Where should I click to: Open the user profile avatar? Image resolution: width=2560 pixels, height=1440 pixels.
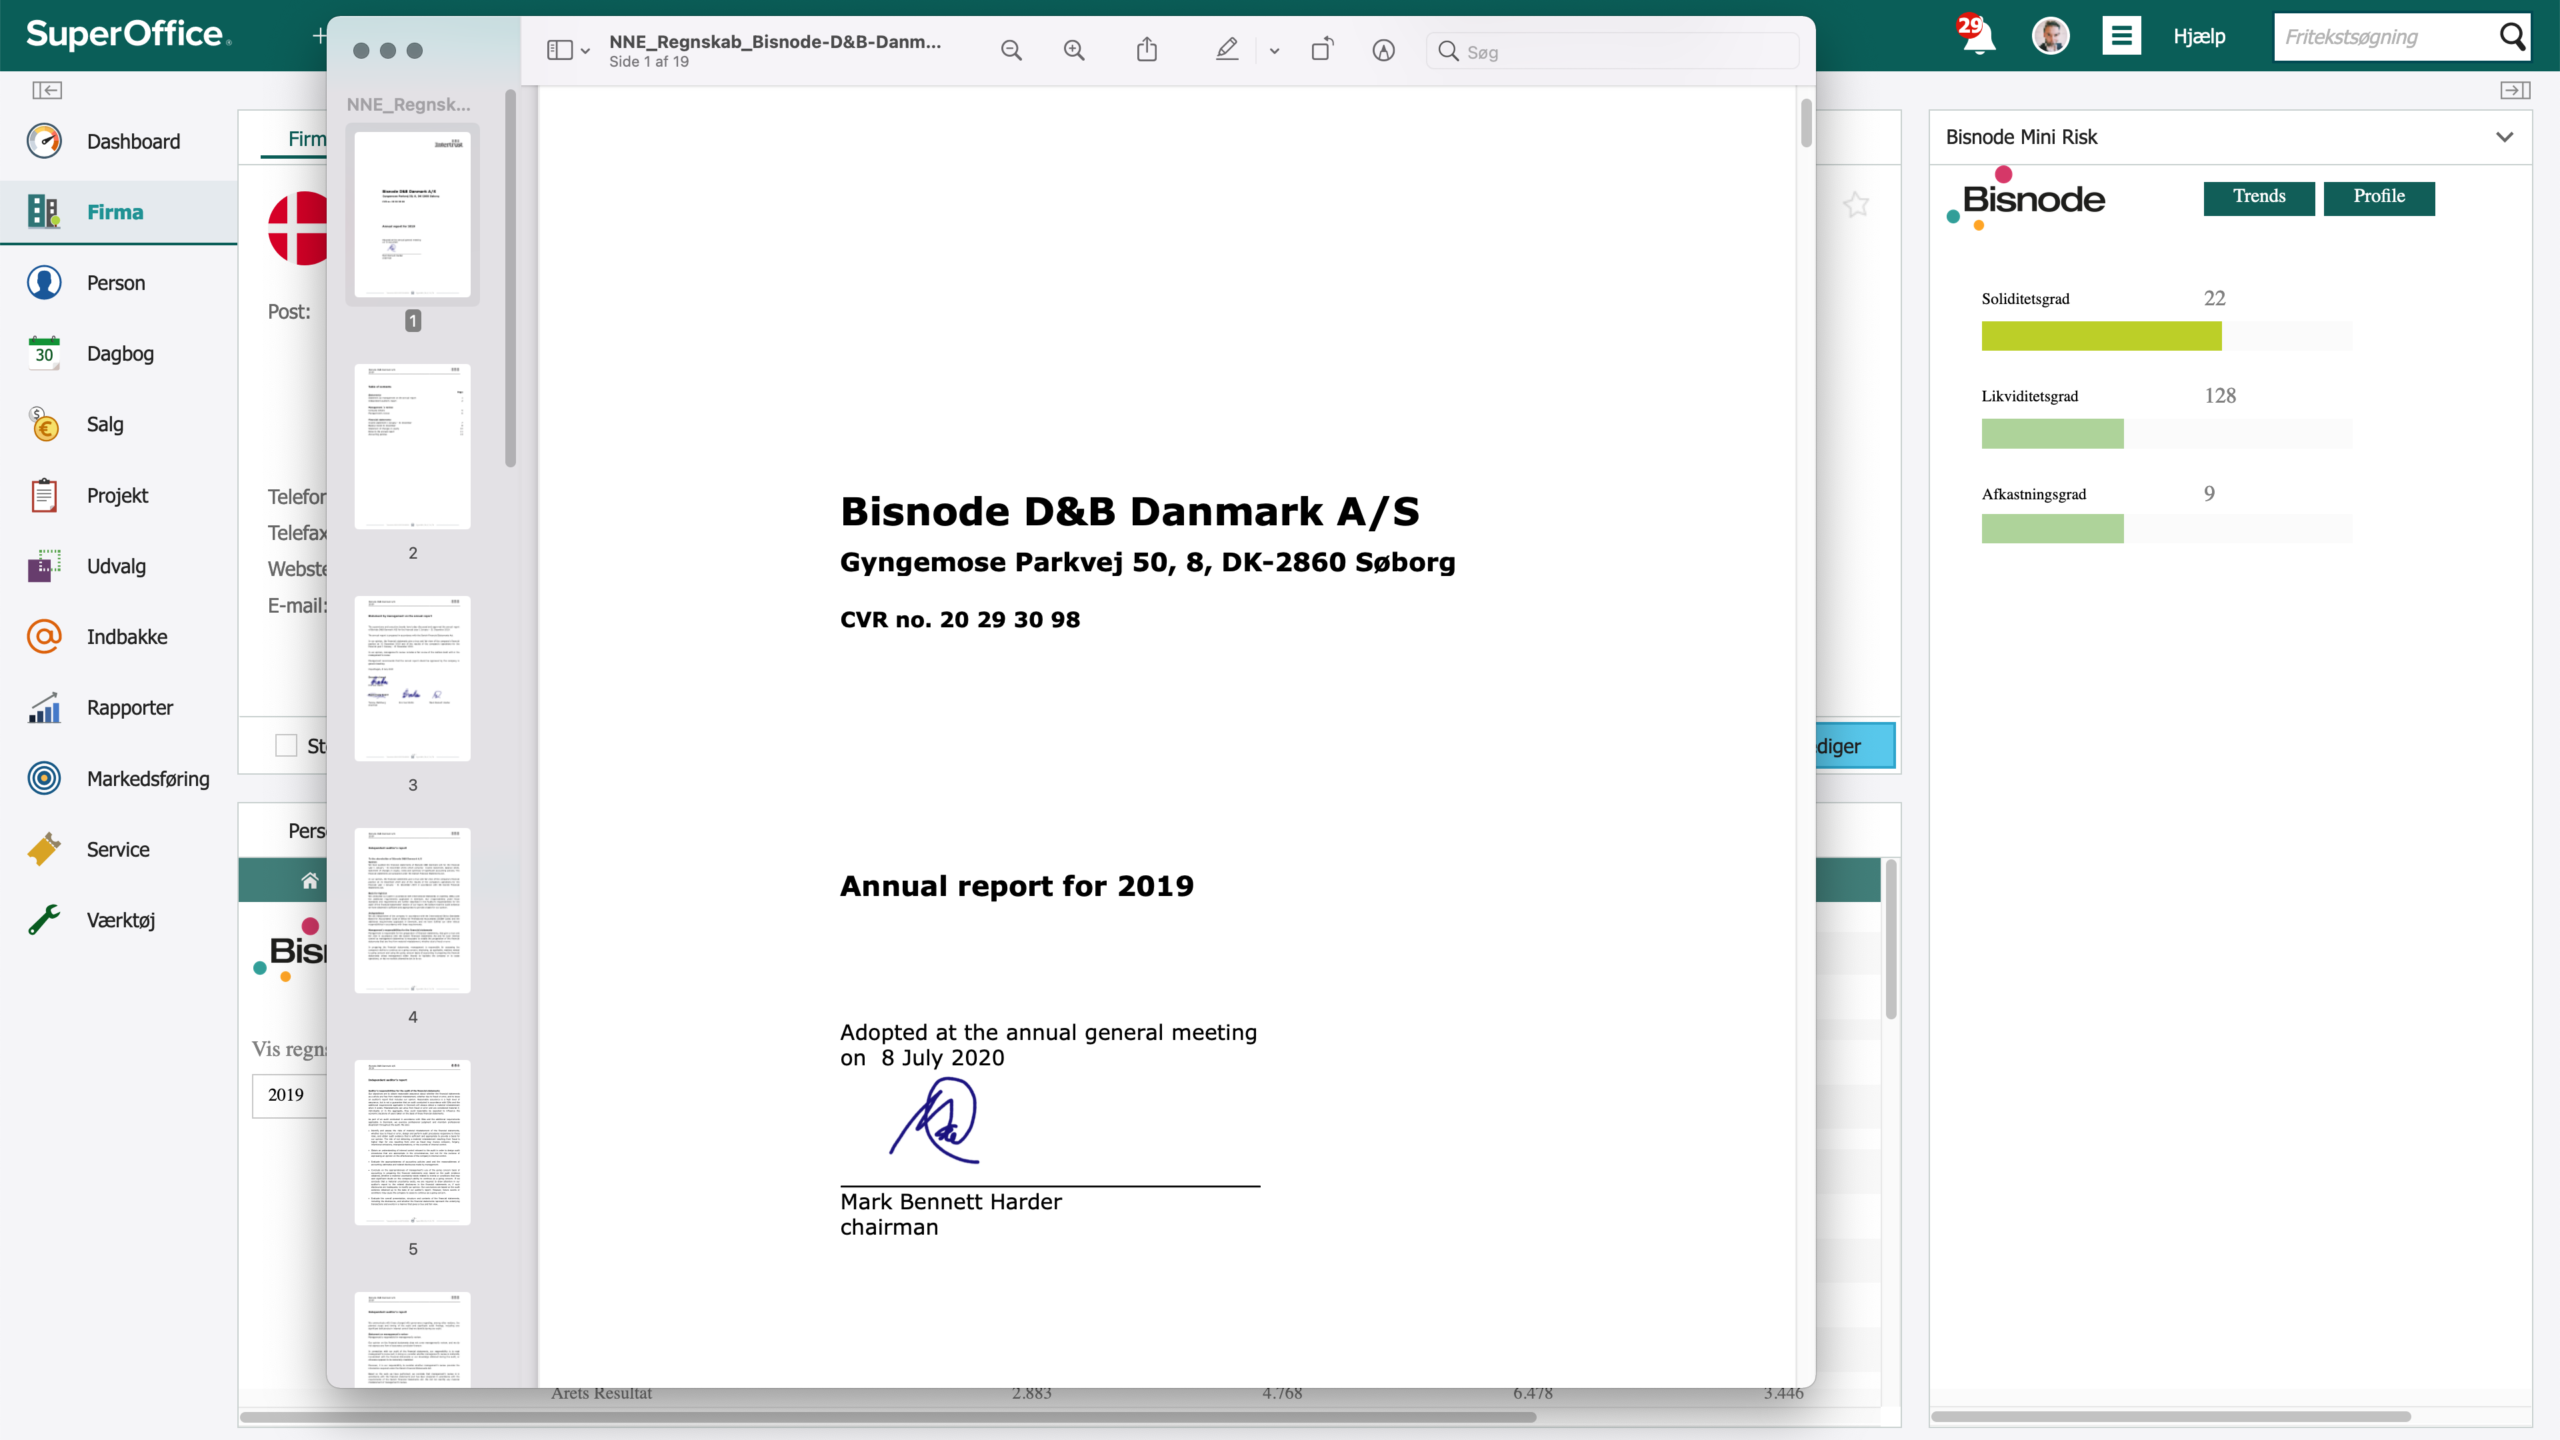point(2050,37)
